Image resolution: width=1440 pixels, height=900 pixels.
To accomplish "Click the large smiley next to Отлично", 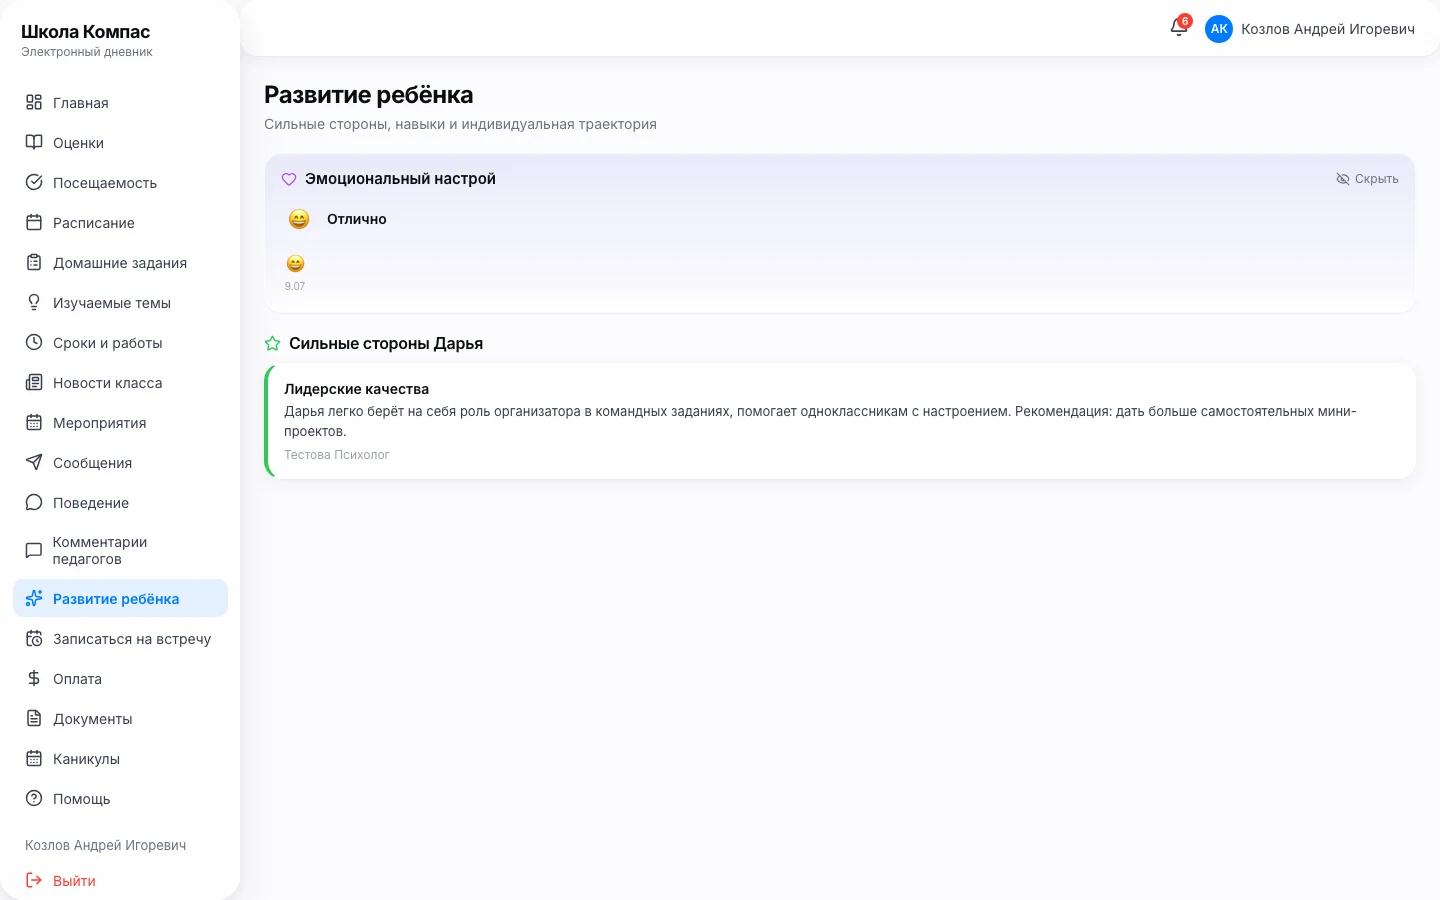I will point(299,219).
